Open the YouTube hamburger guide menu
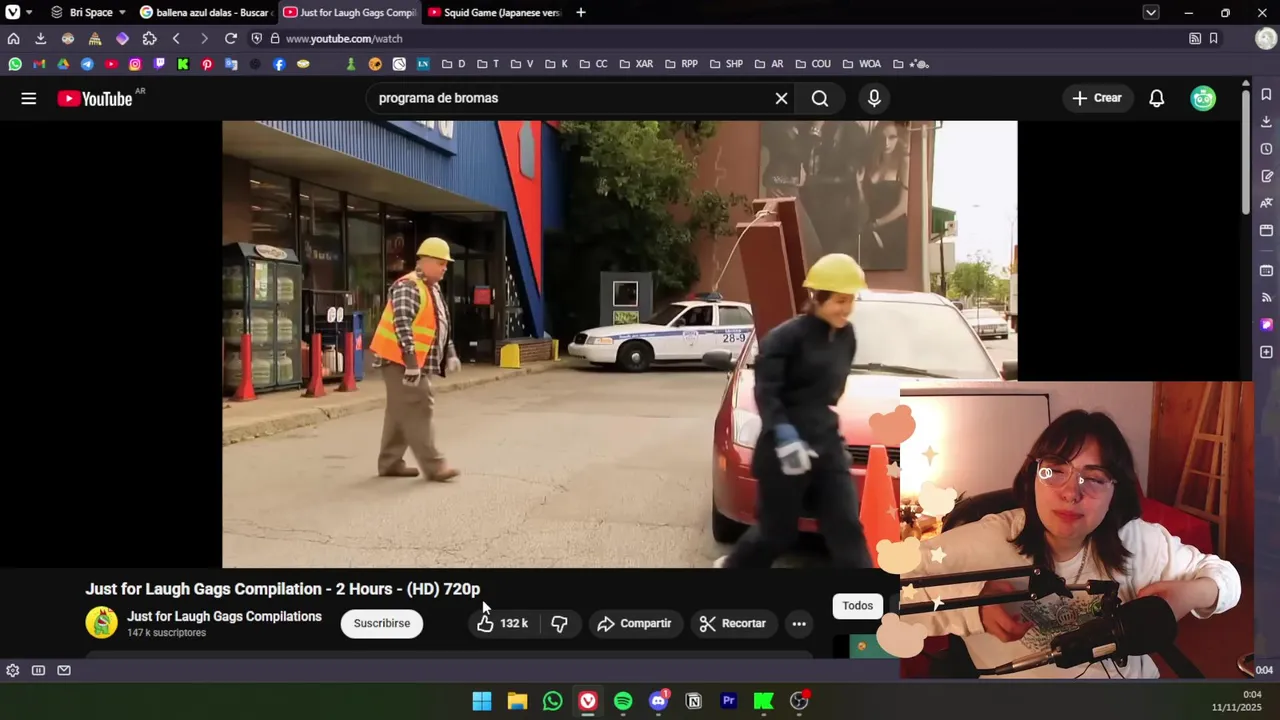 click(x=29, y=98)
